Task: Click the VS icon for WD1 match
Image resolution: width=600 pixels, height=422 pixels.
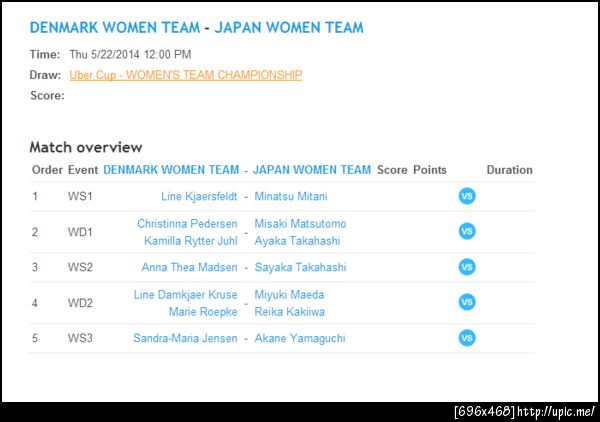Action: [466, 231]
